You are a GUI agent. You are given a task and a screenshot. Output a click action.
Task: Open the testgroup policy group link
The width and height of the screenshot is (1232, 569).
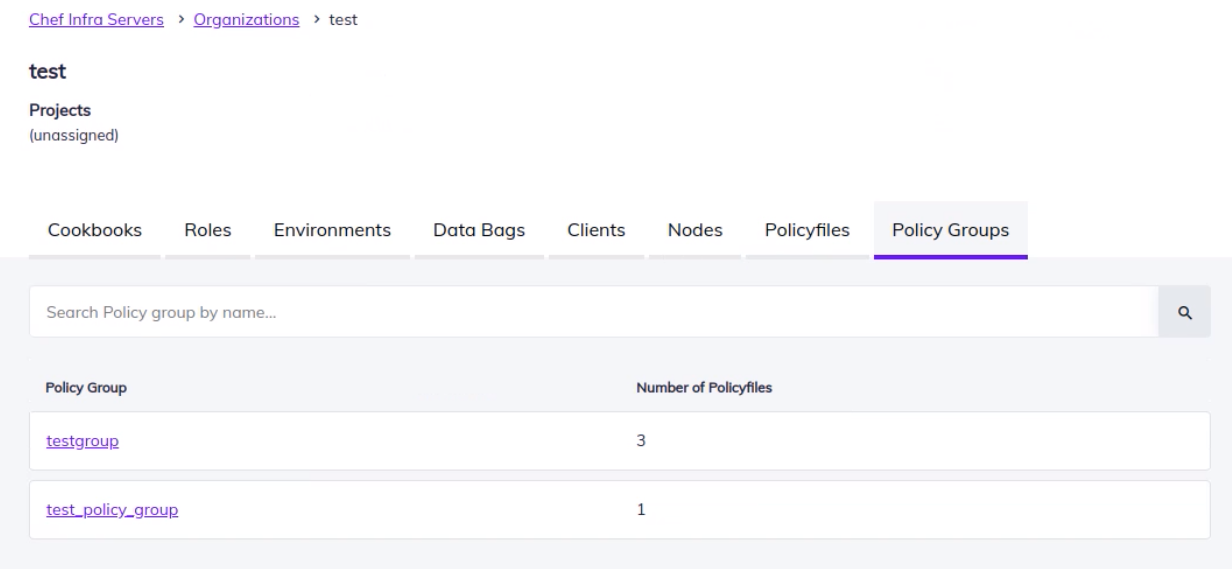point(83,441)
